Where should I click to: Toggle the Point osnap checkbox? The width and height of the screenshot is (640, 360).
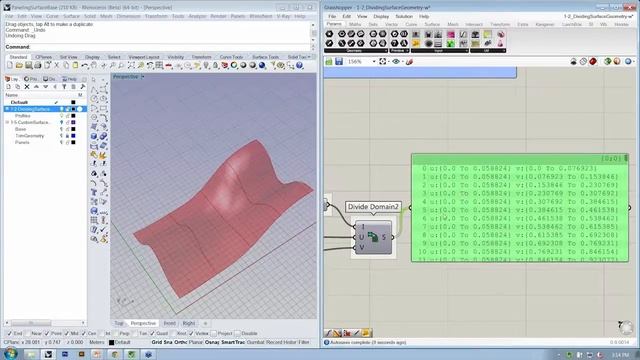[x=47, y=333]
